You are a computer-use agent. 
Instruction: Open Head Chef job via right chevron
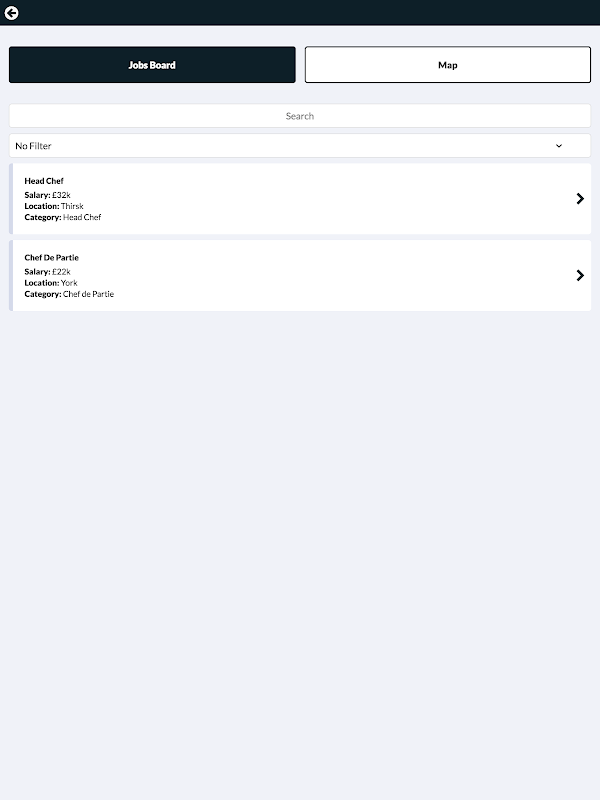tap(580, 199)
